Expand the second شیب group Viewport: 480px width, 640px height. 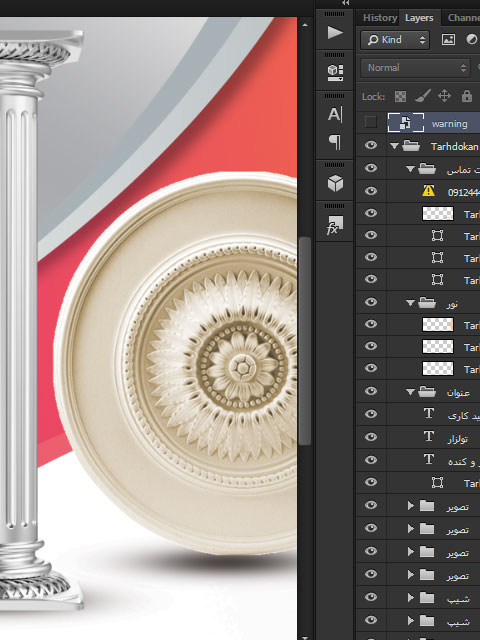pyautogui.click(x=410, y=620)
